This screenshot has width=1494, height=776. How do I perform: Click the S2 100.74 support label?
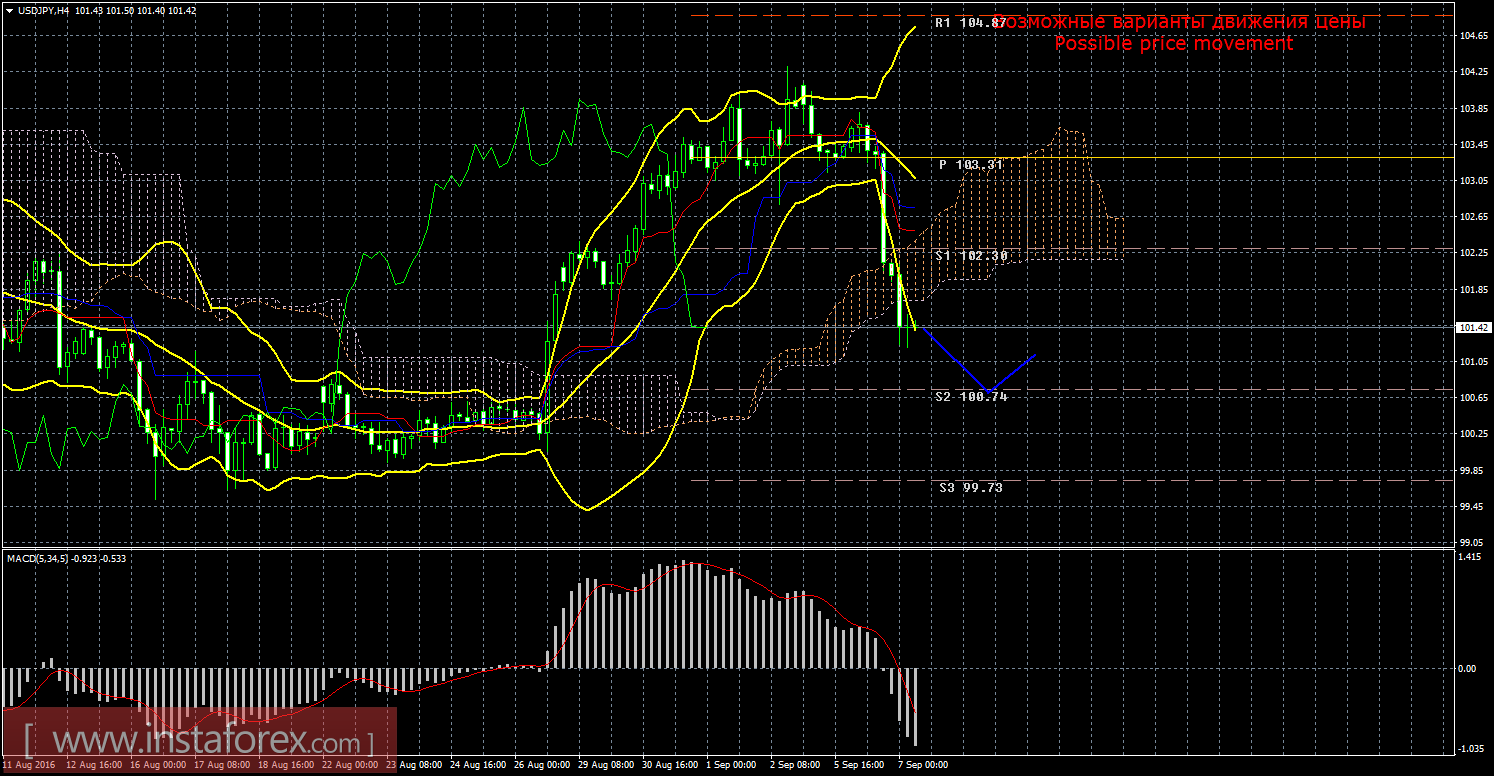tap(971, 396)
